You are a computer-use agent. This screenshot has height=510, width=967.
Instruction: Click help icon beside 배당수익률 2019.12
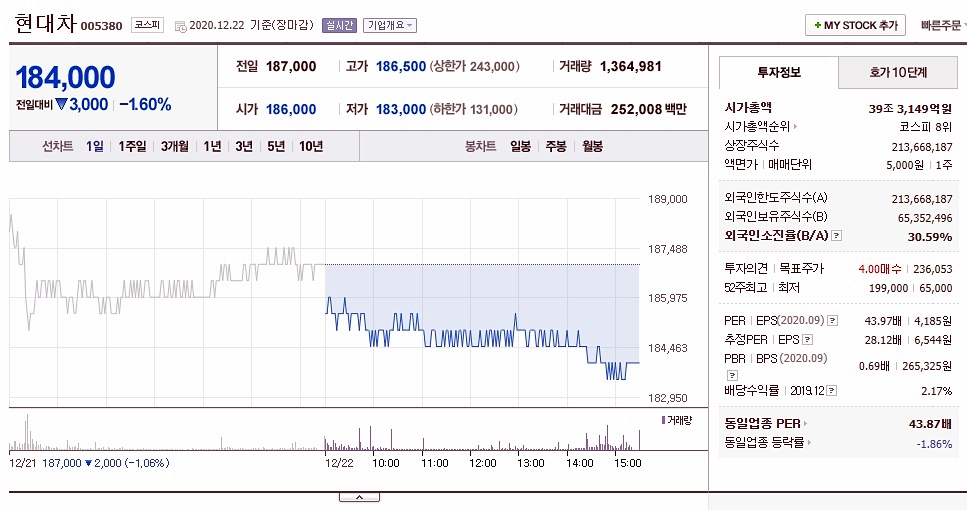click(x=831, y=390)
